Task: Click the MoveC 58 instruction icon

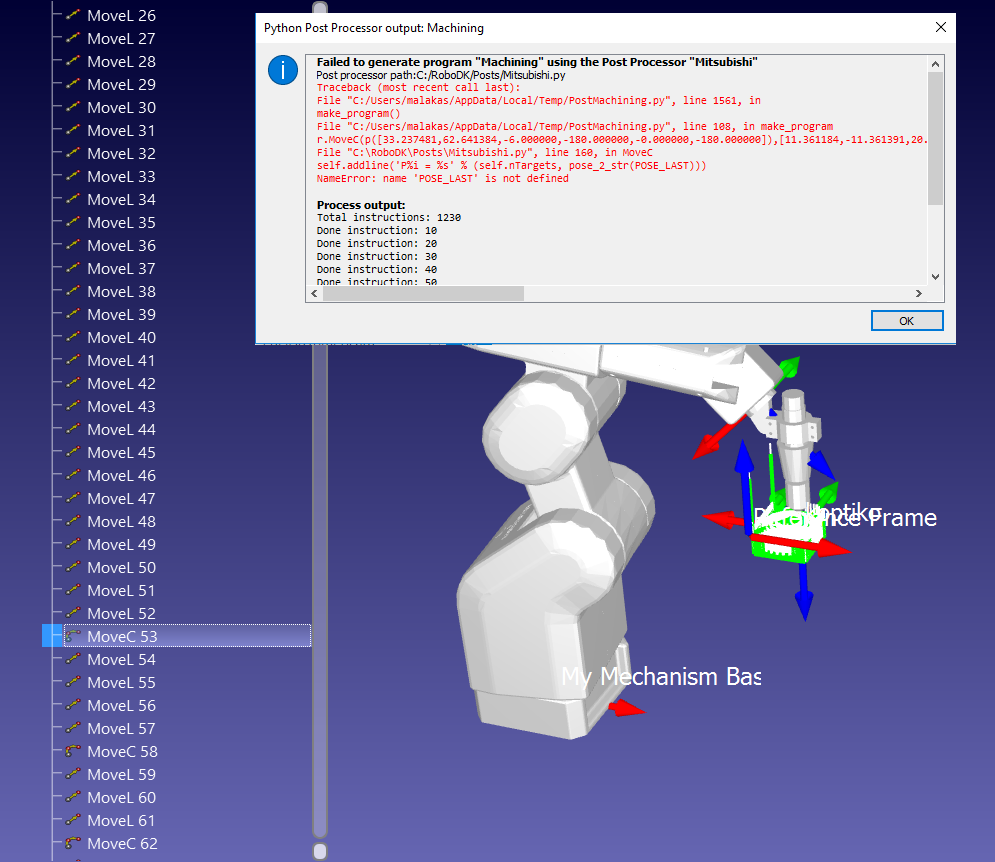Action: [73, 751]
